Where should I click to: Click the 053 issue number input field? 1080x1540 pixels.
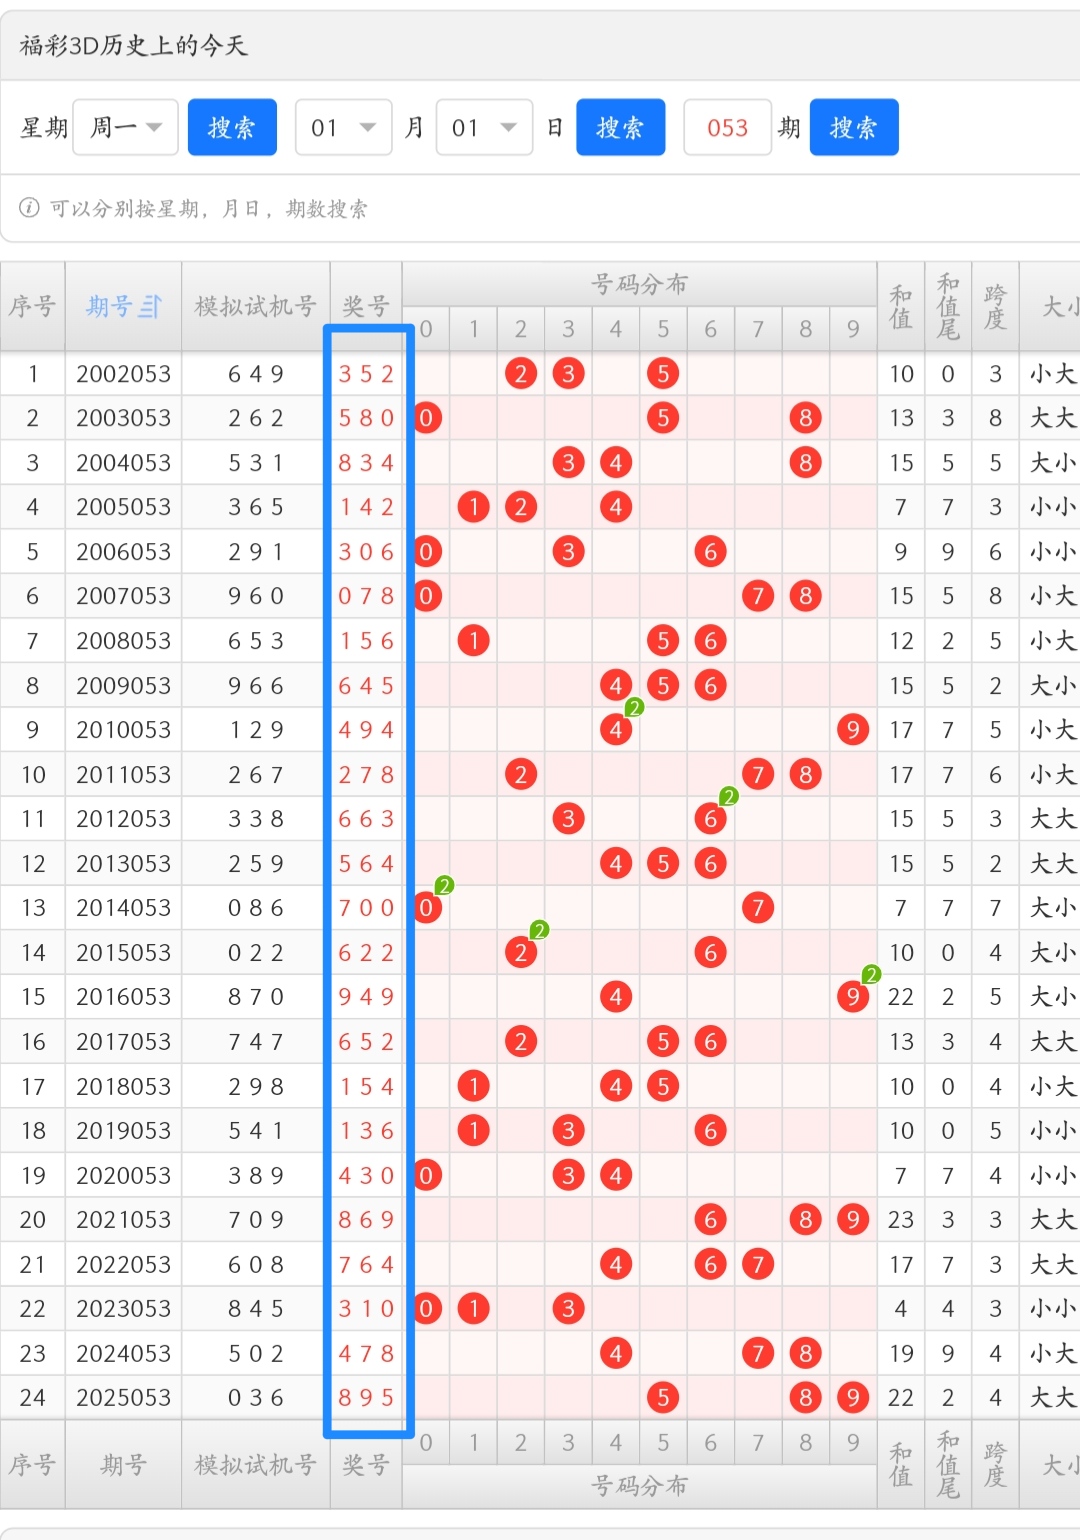pos(727,127)
